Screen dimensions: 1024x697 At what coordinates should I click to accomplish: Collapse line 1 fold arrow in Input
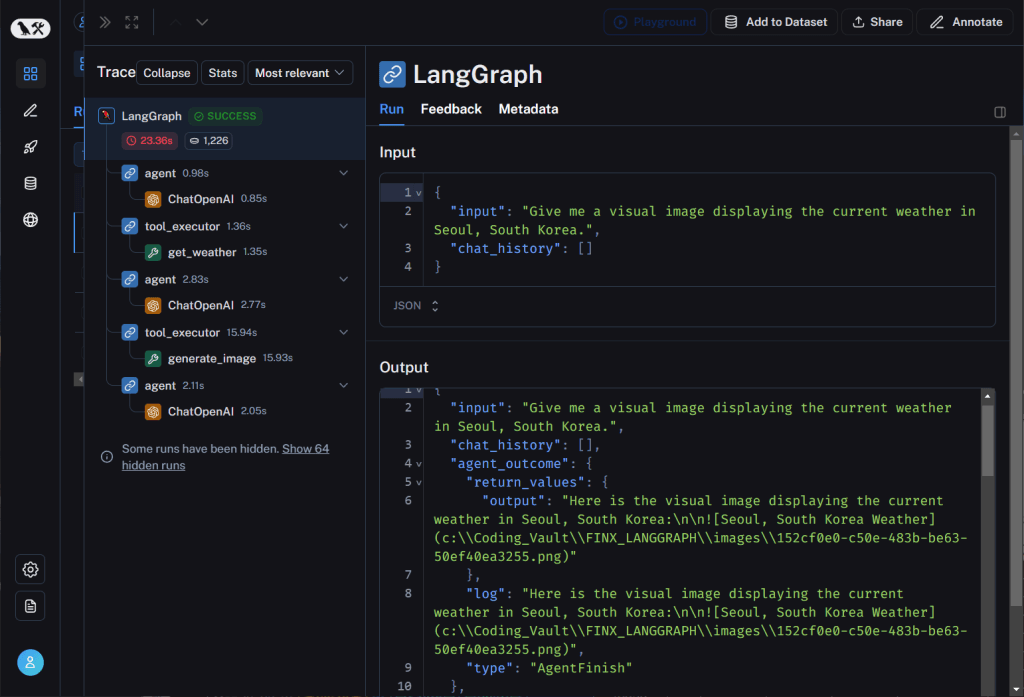tap(419, 192)
